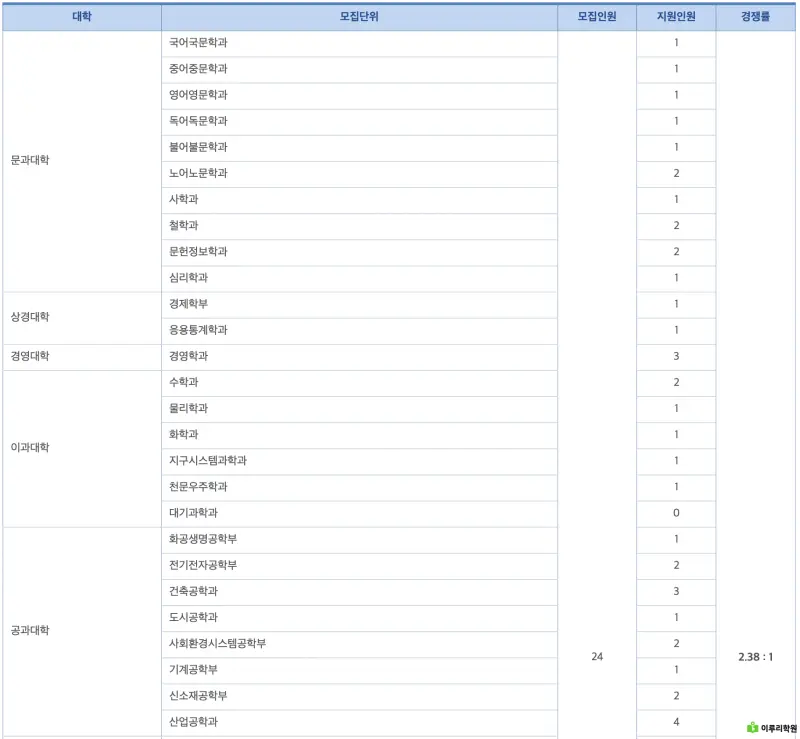Click the 불어불문학과 row
This screenshot has width=800, height=739.
coord(359,147)
